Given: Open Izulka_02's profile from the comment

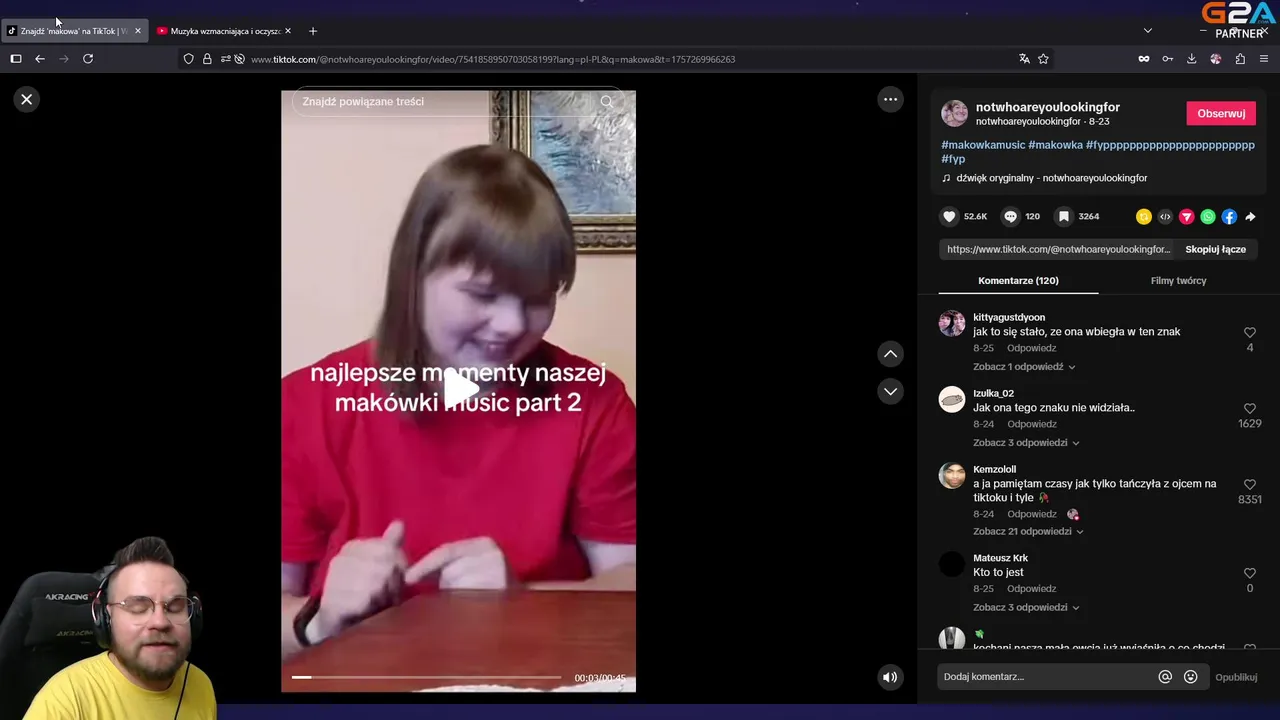Looking at the screenshot, I should click(x=993, y=393).
